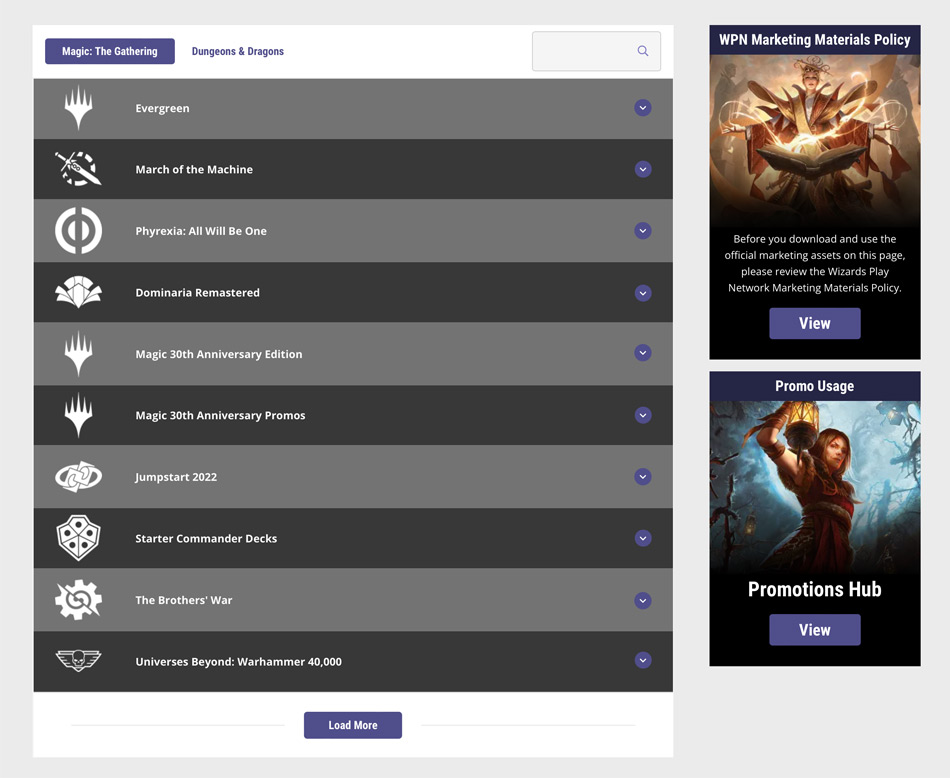The height and width of the screenshot is (778, 950).
Task: Click The Brothers' War gear icon
Action: coord(78,600)
